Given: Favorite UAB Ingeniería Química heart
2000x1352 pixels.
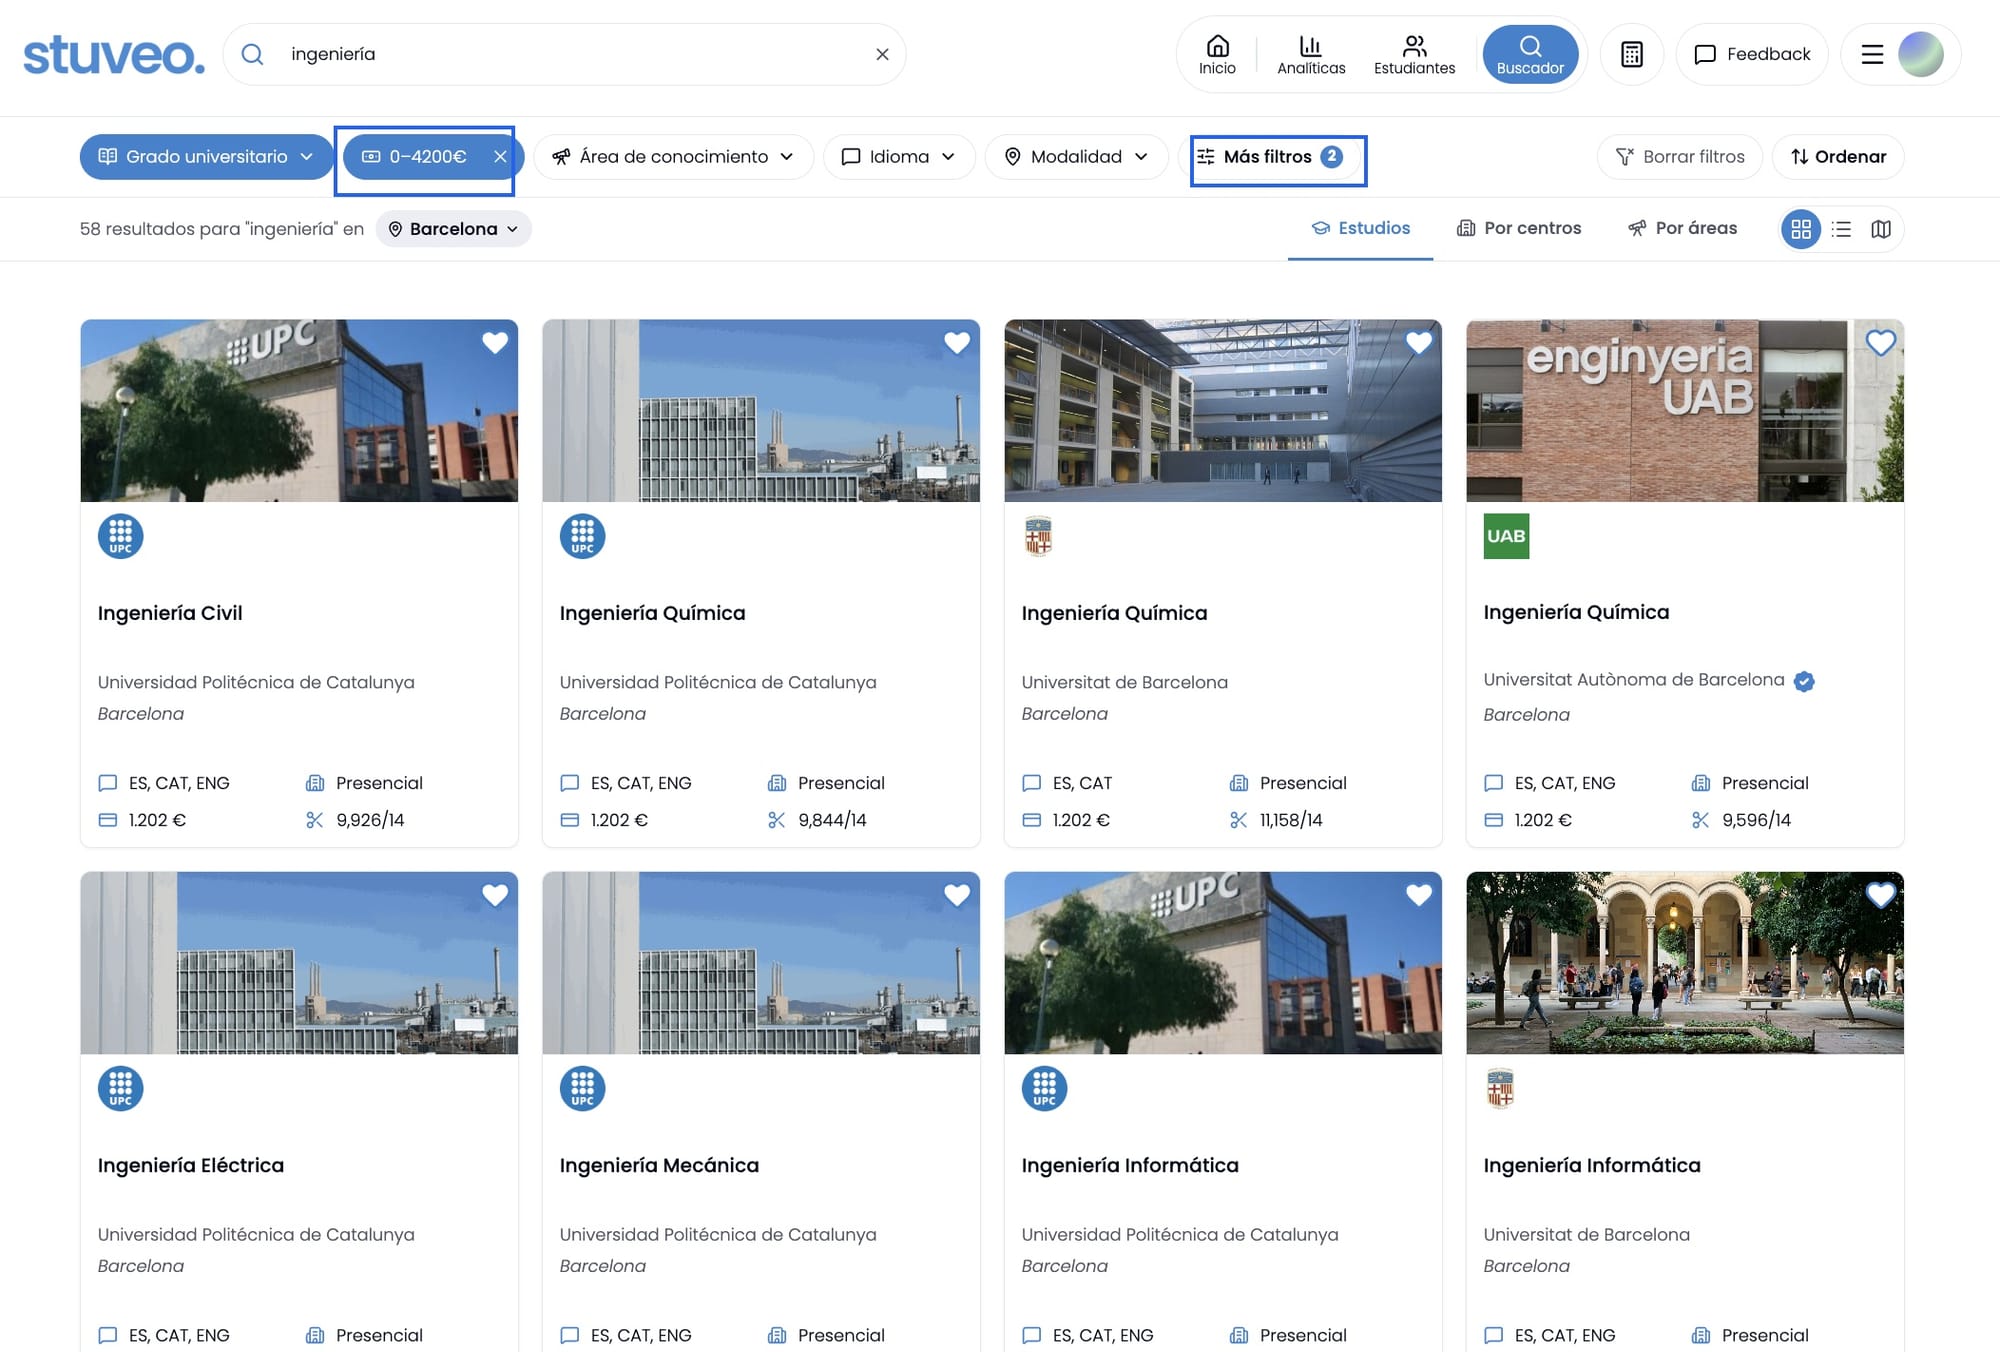Looking at the screenshot, I should [1881, 343].
